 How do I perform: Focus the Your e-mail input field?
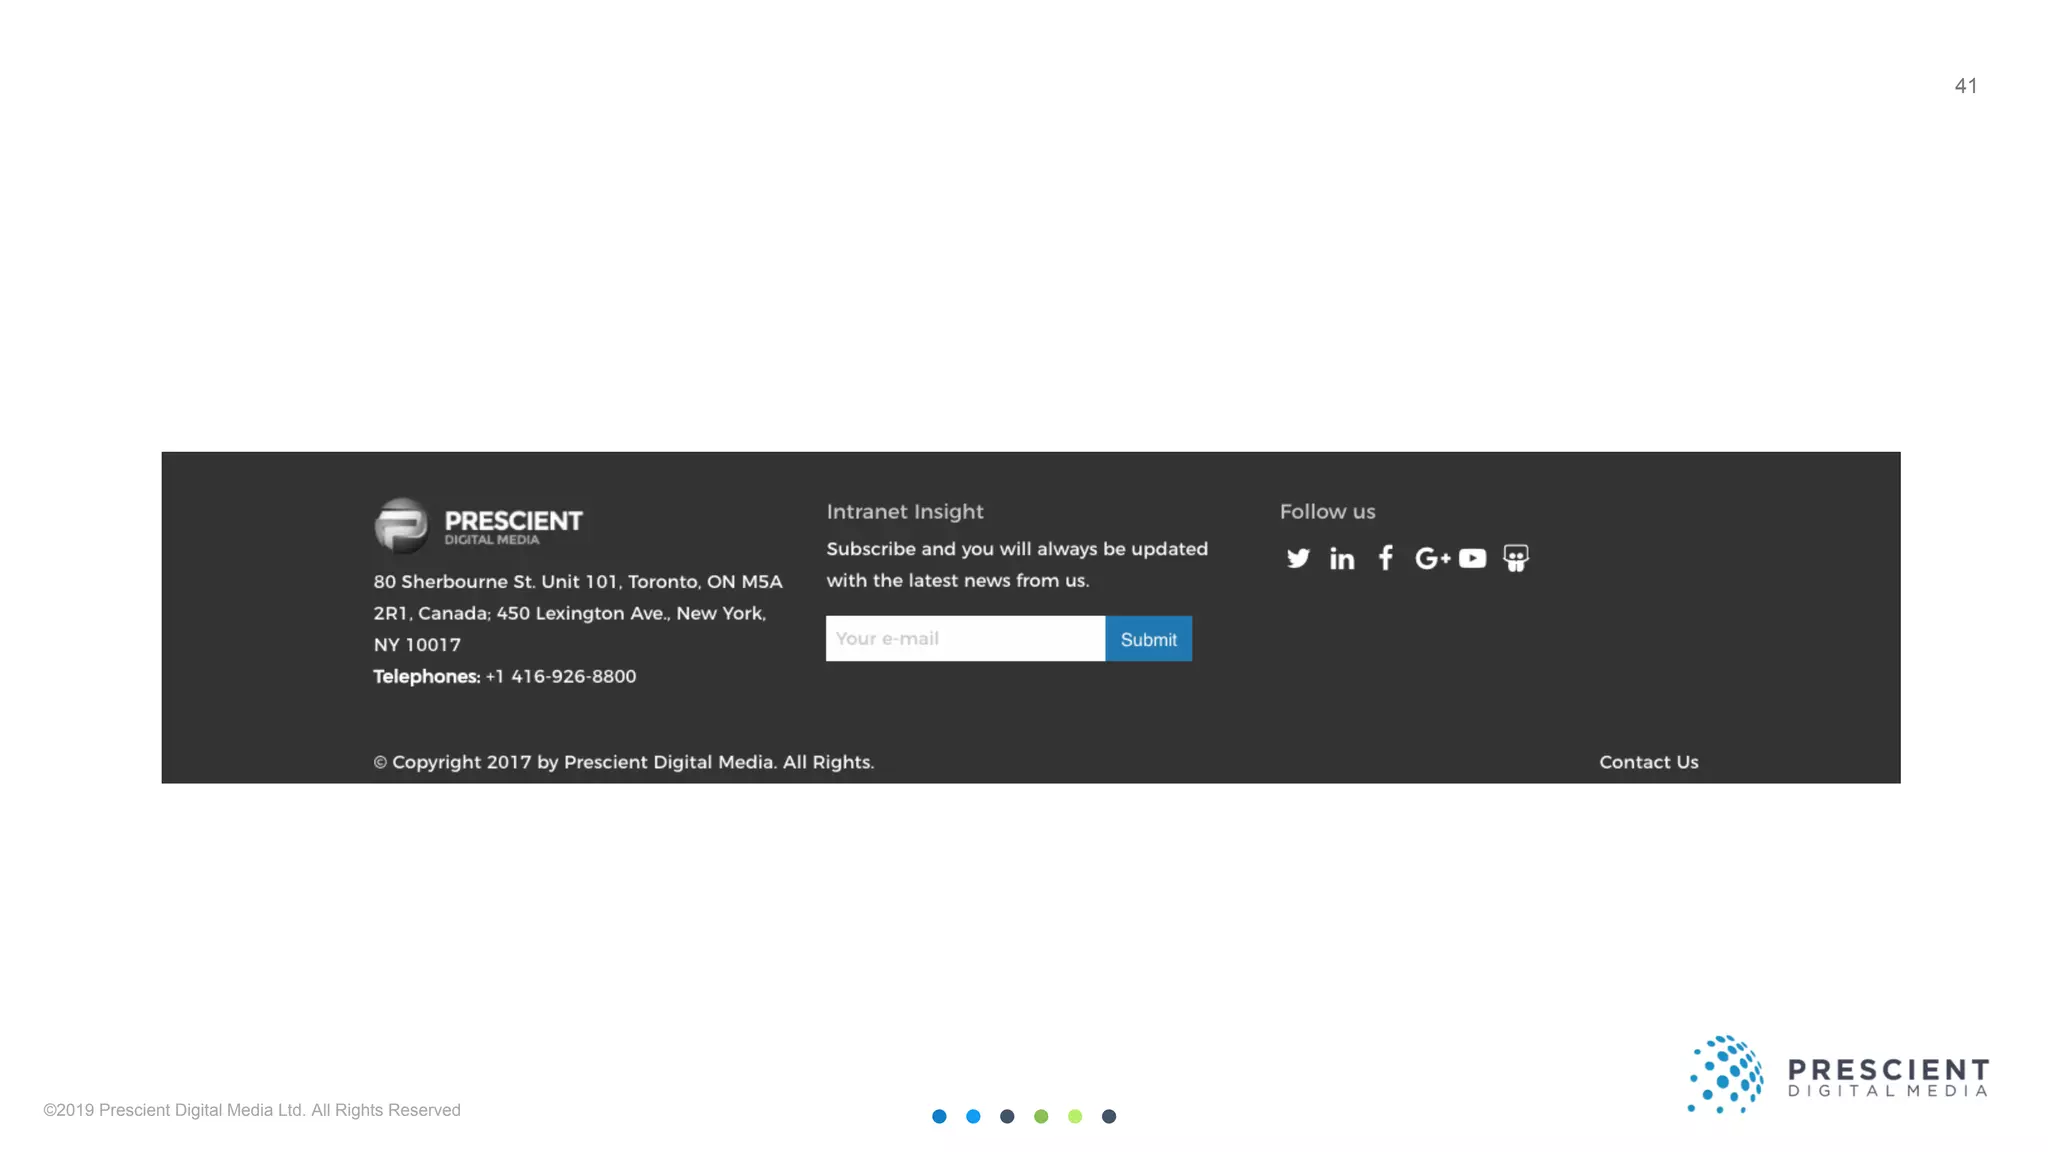point(965,639)
